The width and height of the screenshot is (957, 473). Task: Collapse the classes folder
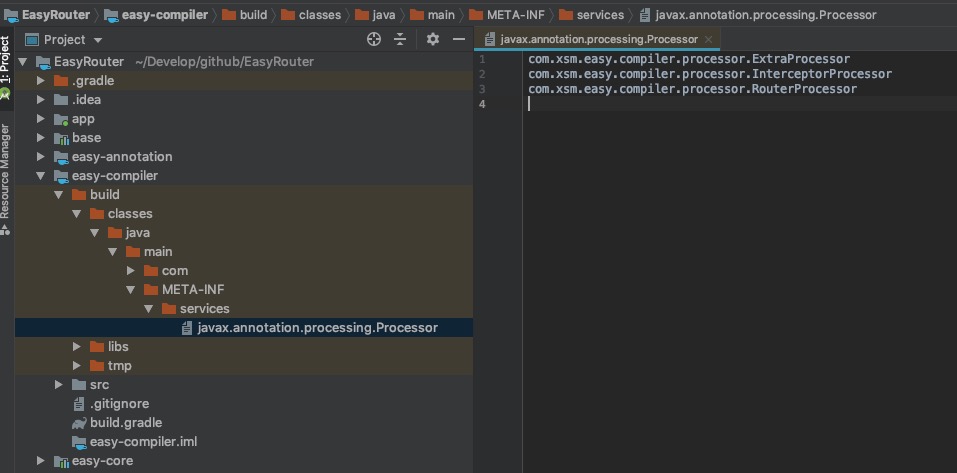76,214
